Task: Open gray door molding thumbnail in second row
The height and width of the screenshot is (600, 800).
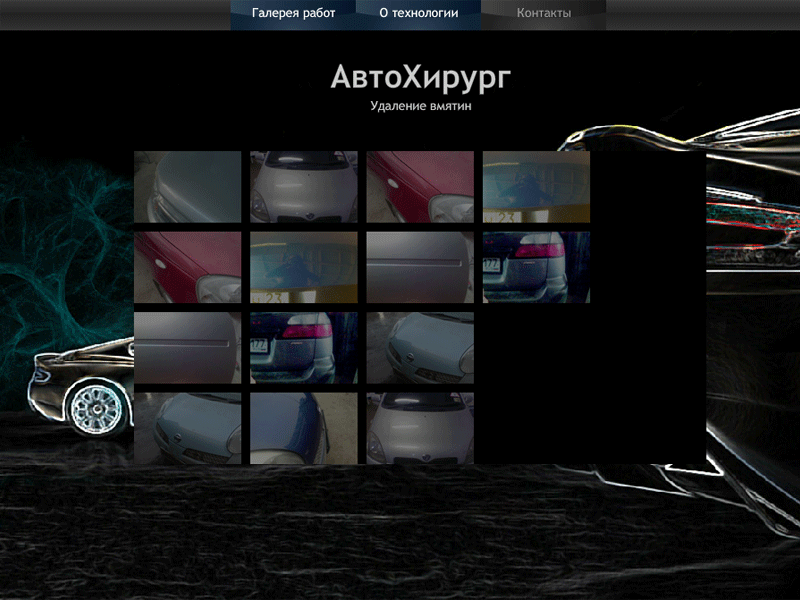Action: (420, 267)
